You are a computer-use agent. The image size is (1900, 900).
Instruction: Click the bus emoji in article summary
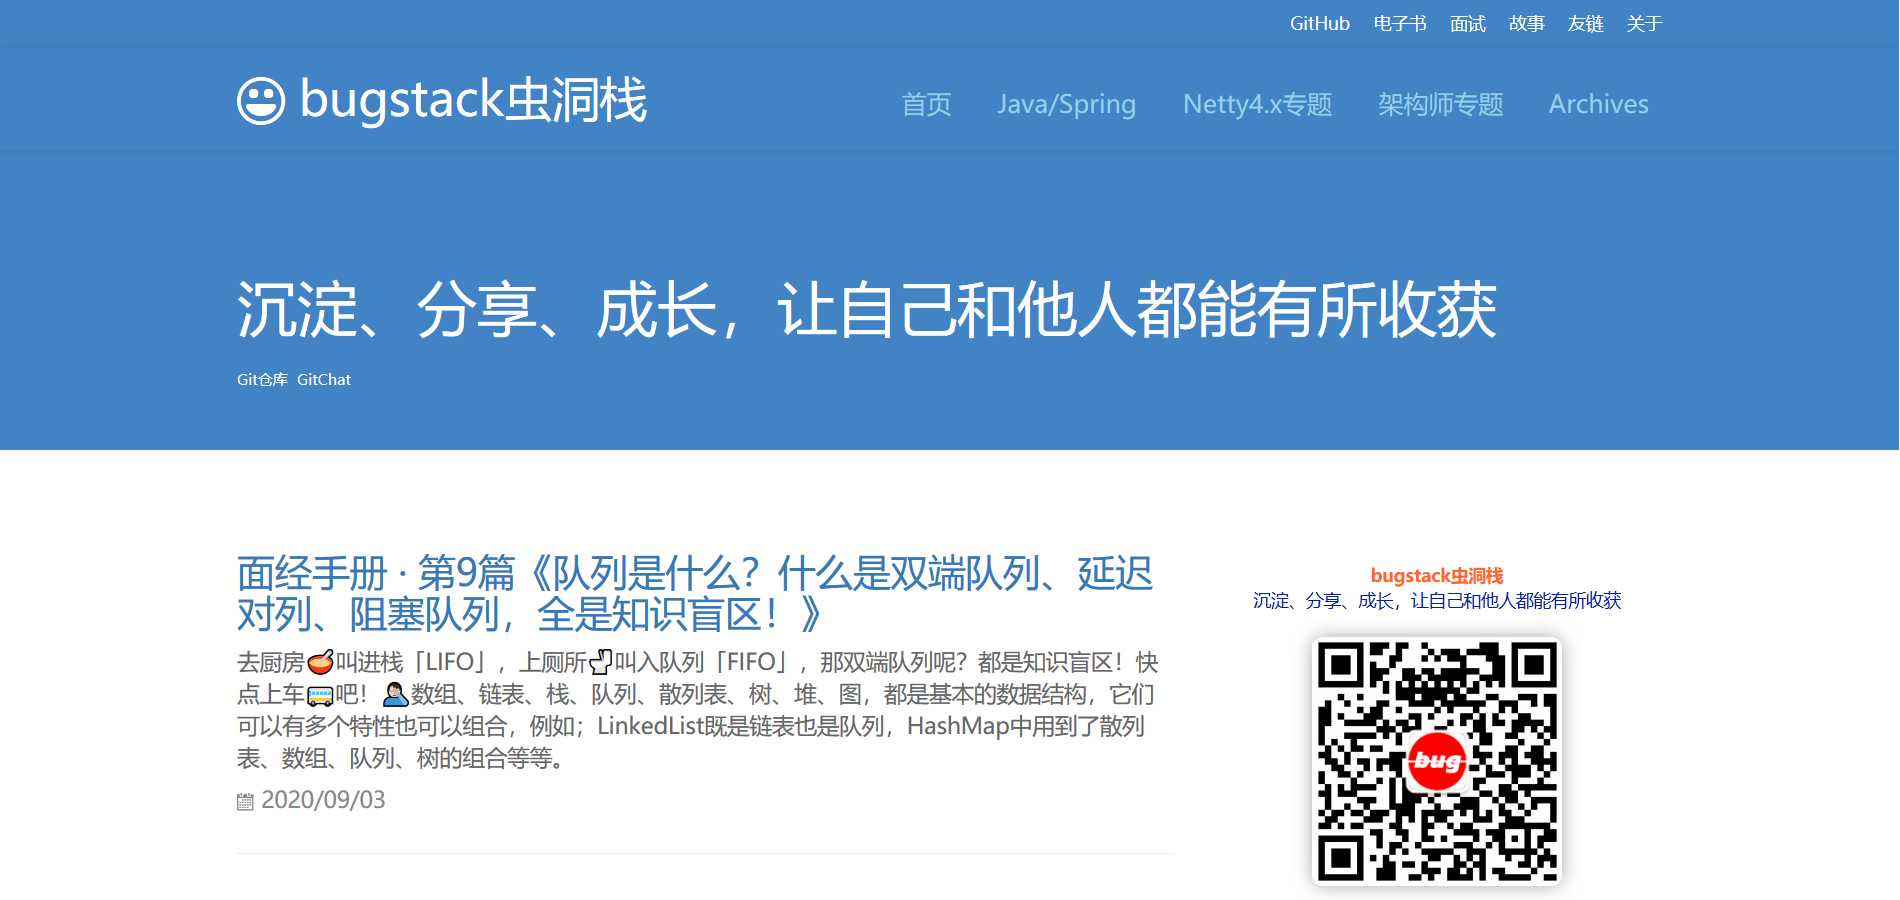[x=318, y=695]
